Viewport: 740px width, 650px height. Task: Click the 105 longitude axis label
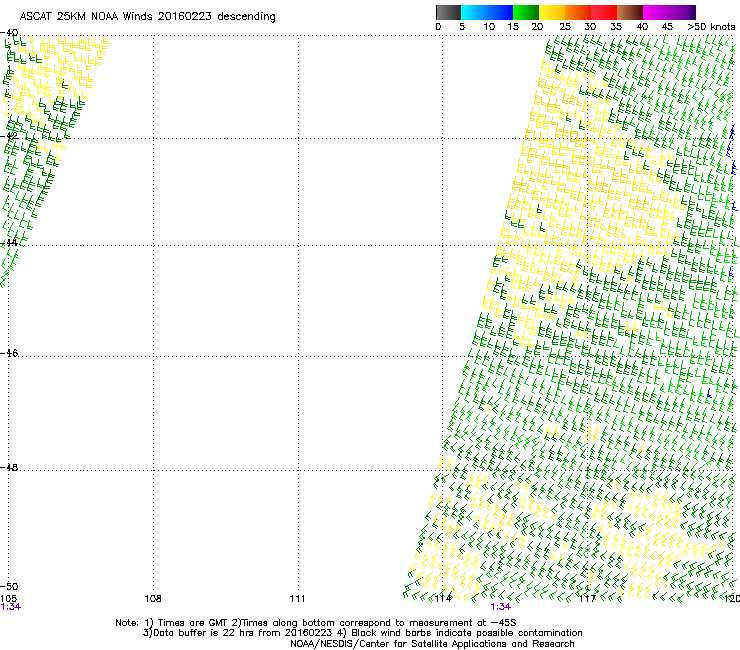8,599
